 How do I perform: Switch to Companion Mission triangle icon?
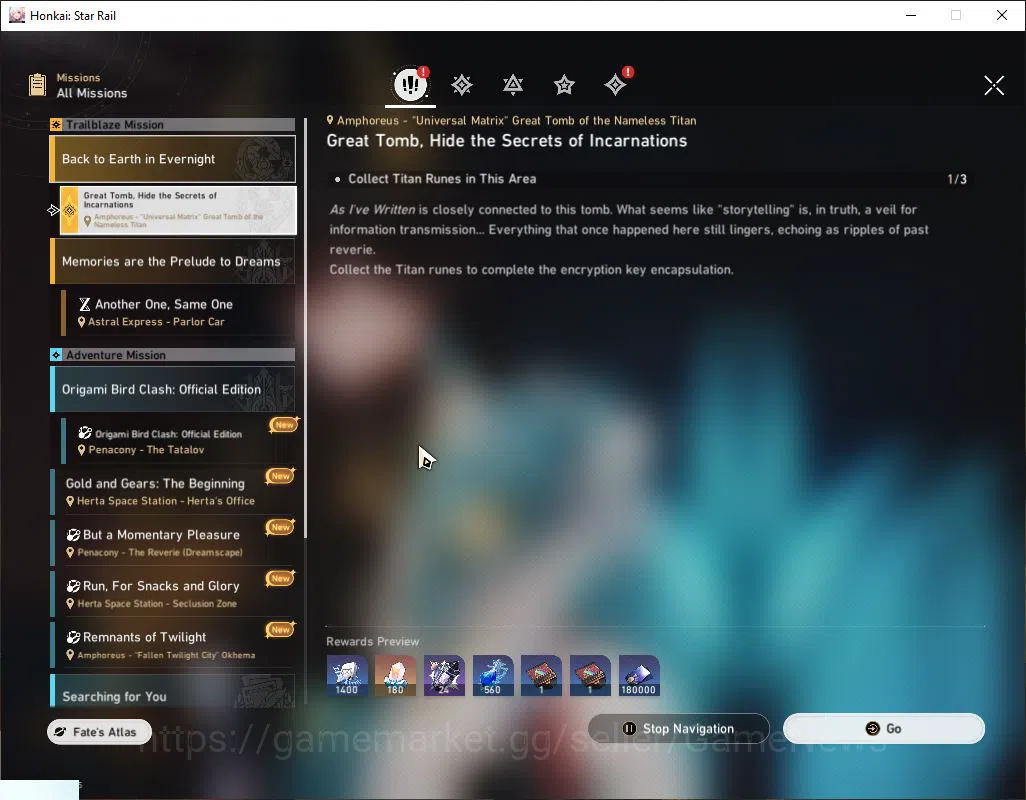[513, 85]
